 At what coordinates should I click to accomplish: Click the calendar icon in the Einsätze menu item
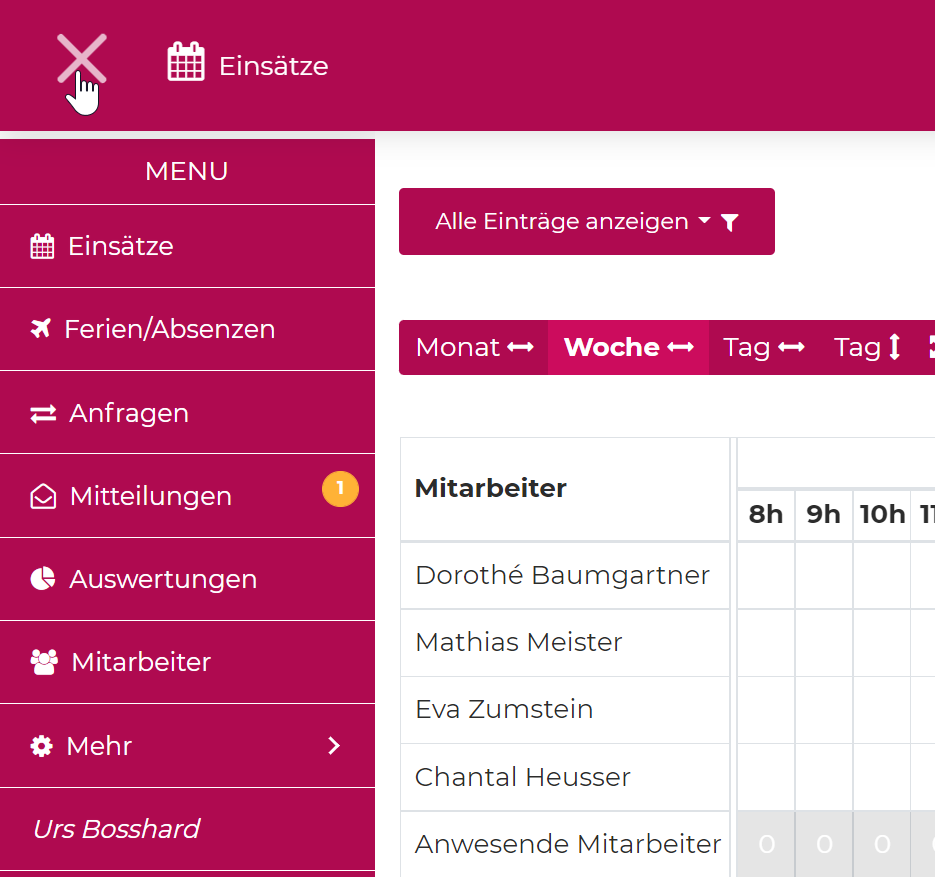click(42, 247)
